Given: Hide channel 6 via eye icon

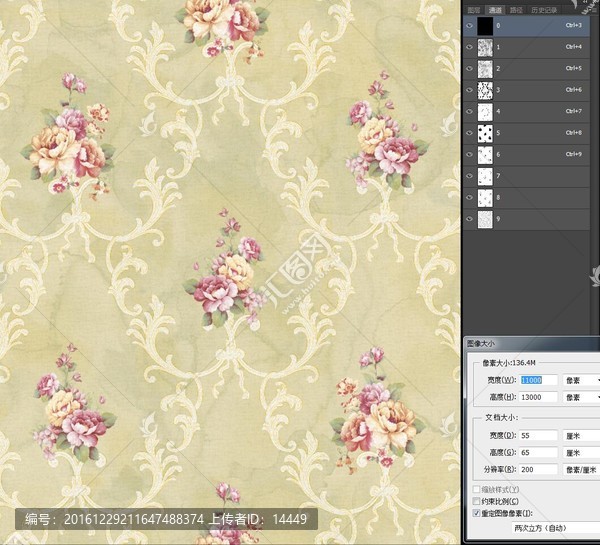Looking at the screenshot, I should (x=470, y=154).
